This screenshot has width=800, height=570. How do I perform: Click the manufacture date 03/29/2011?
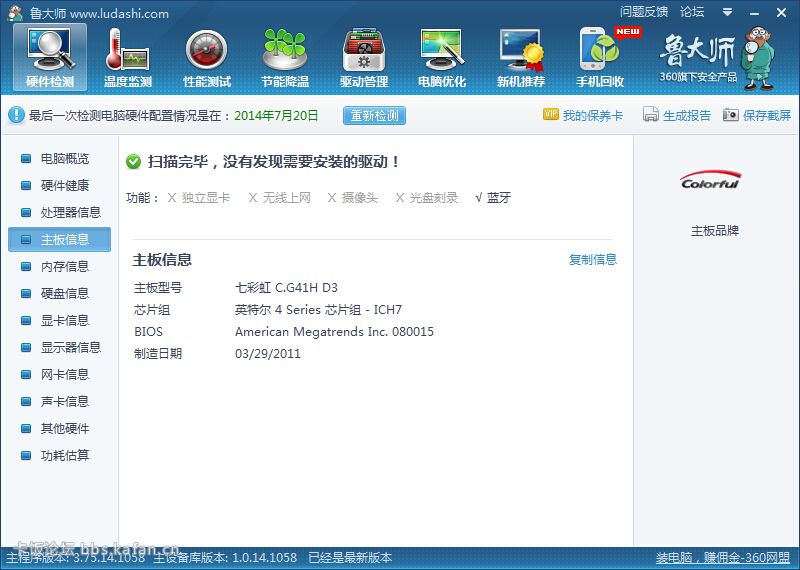tap(268, 354)
